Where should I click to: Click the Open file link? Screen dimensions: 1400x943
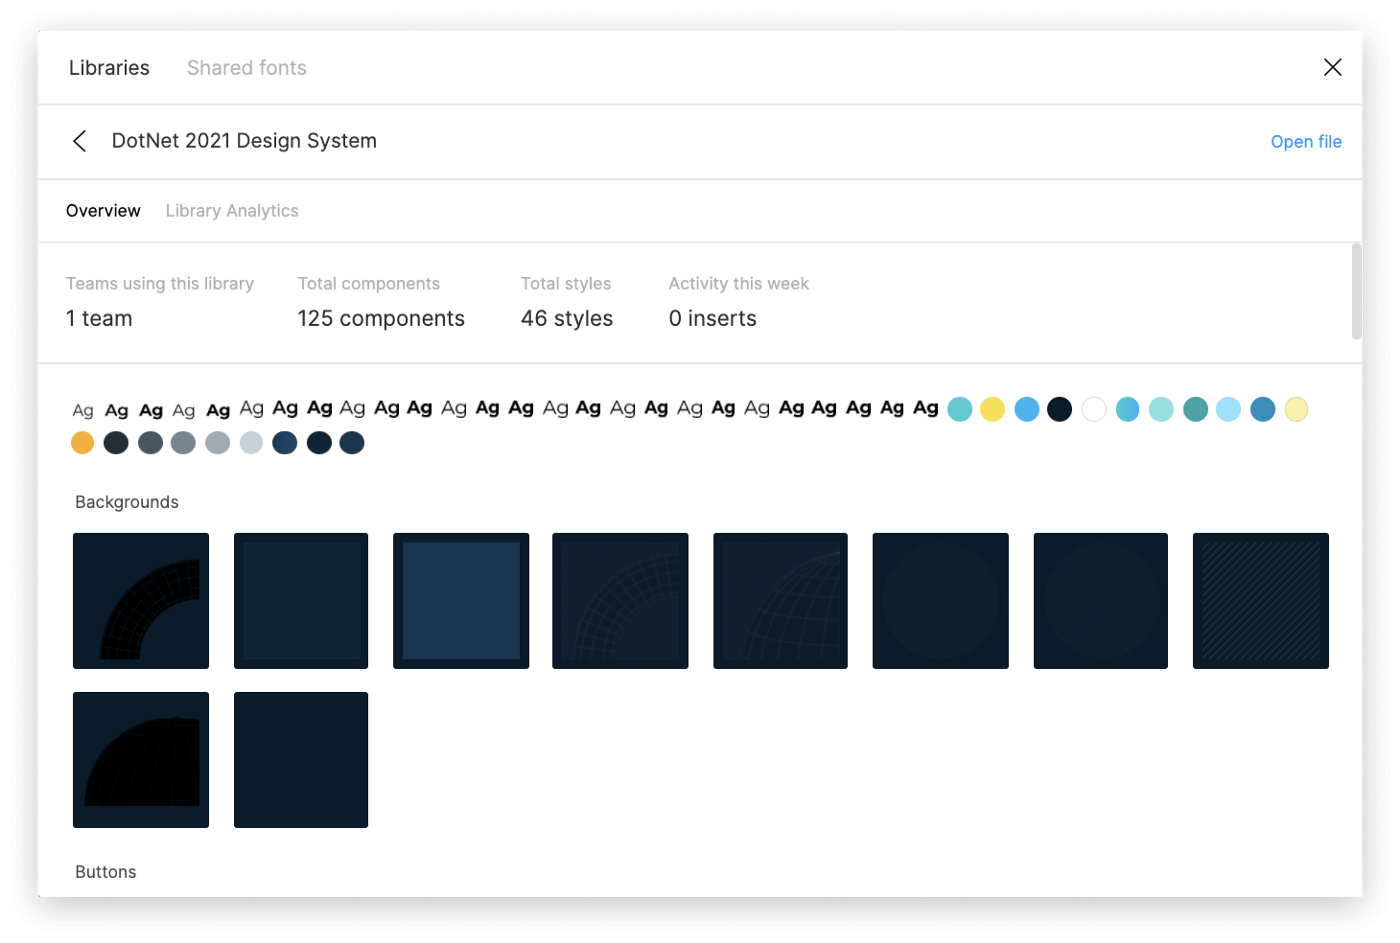point(1306,142)
